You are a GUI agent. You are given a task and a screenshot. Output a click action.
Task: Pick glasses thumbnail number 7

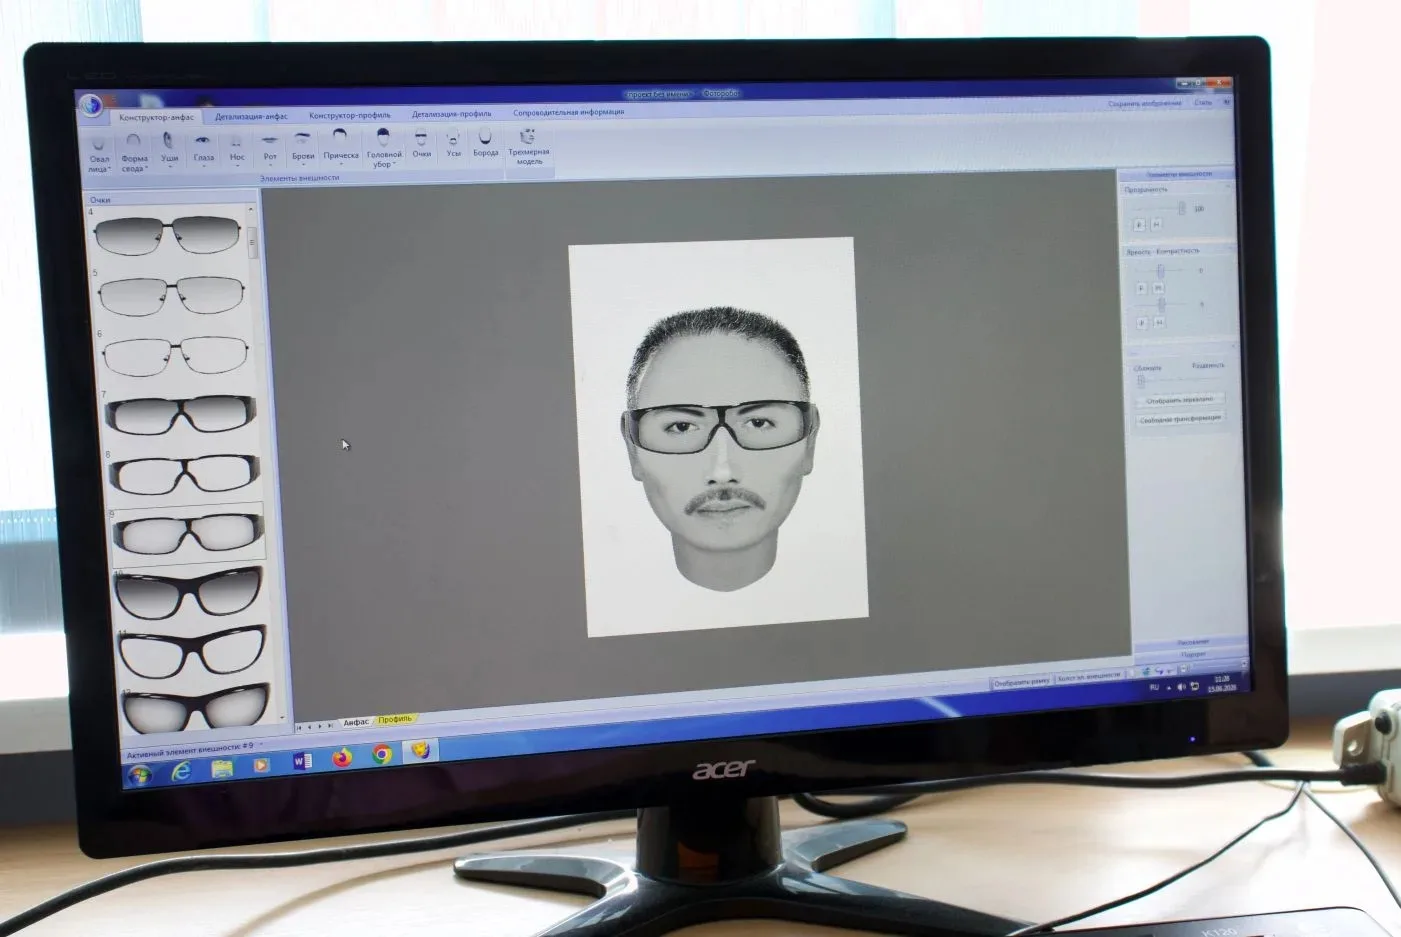pyautogui.click(x=180, y=414)
